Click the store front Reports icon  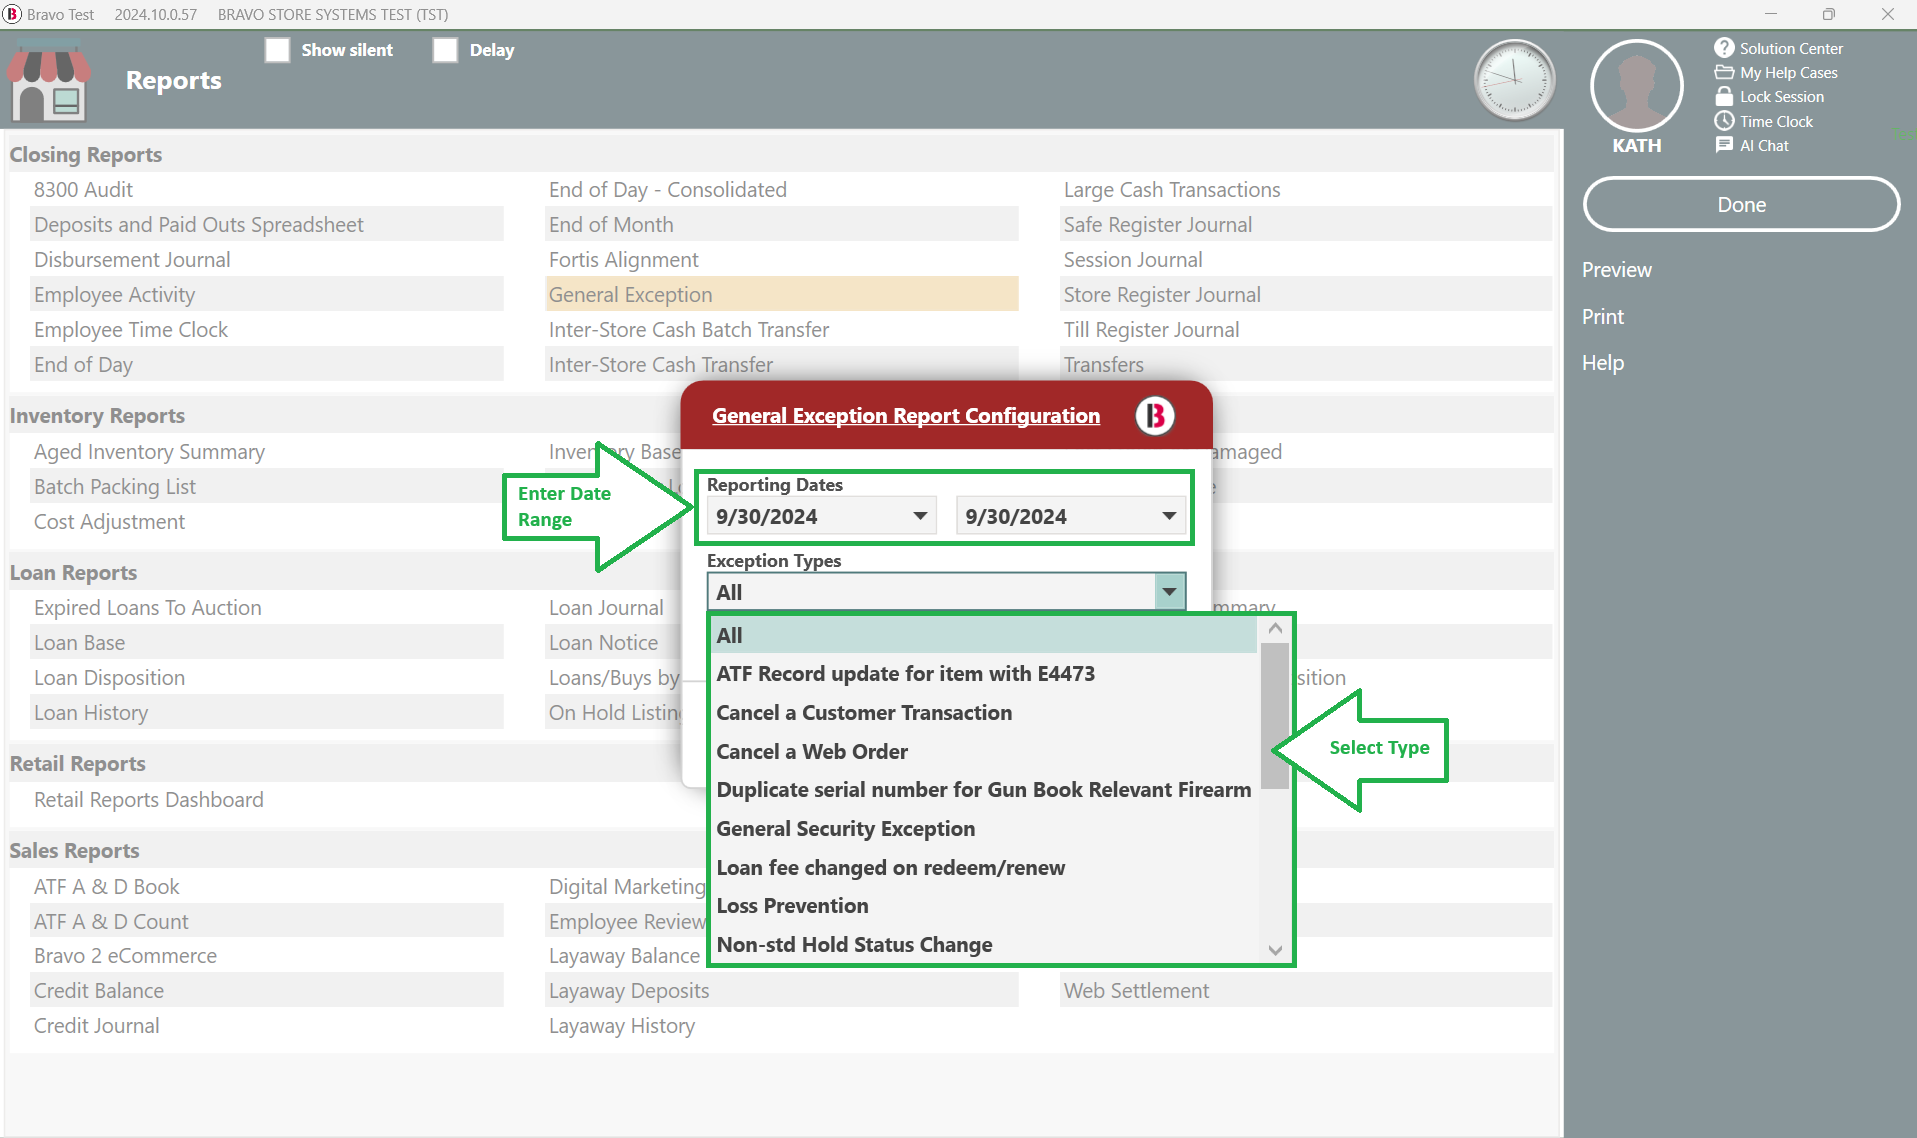click(48, 82)
